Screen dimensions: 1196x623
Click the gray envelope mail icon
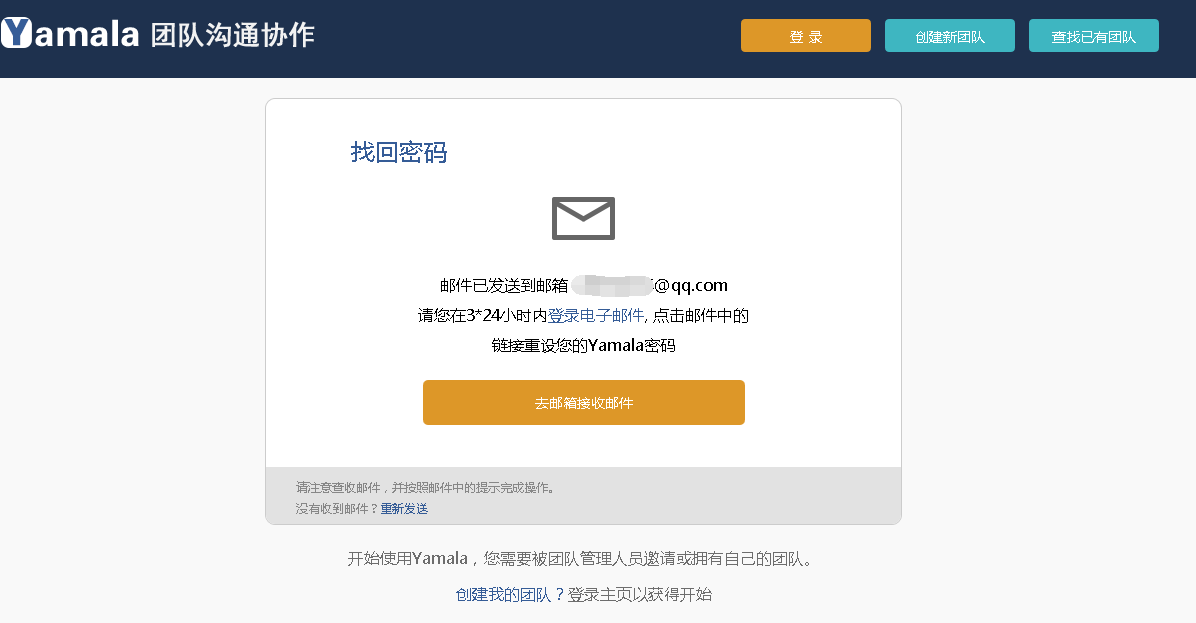(583, 218)
